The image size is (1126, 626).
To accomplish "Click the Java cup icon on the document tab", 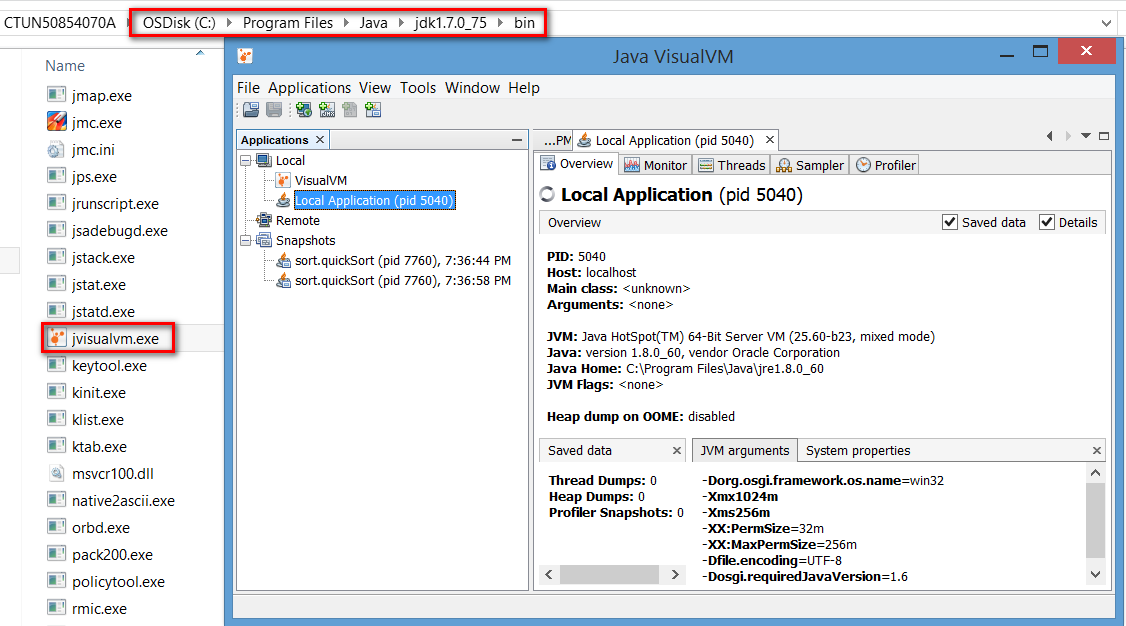I will point(585,140).
